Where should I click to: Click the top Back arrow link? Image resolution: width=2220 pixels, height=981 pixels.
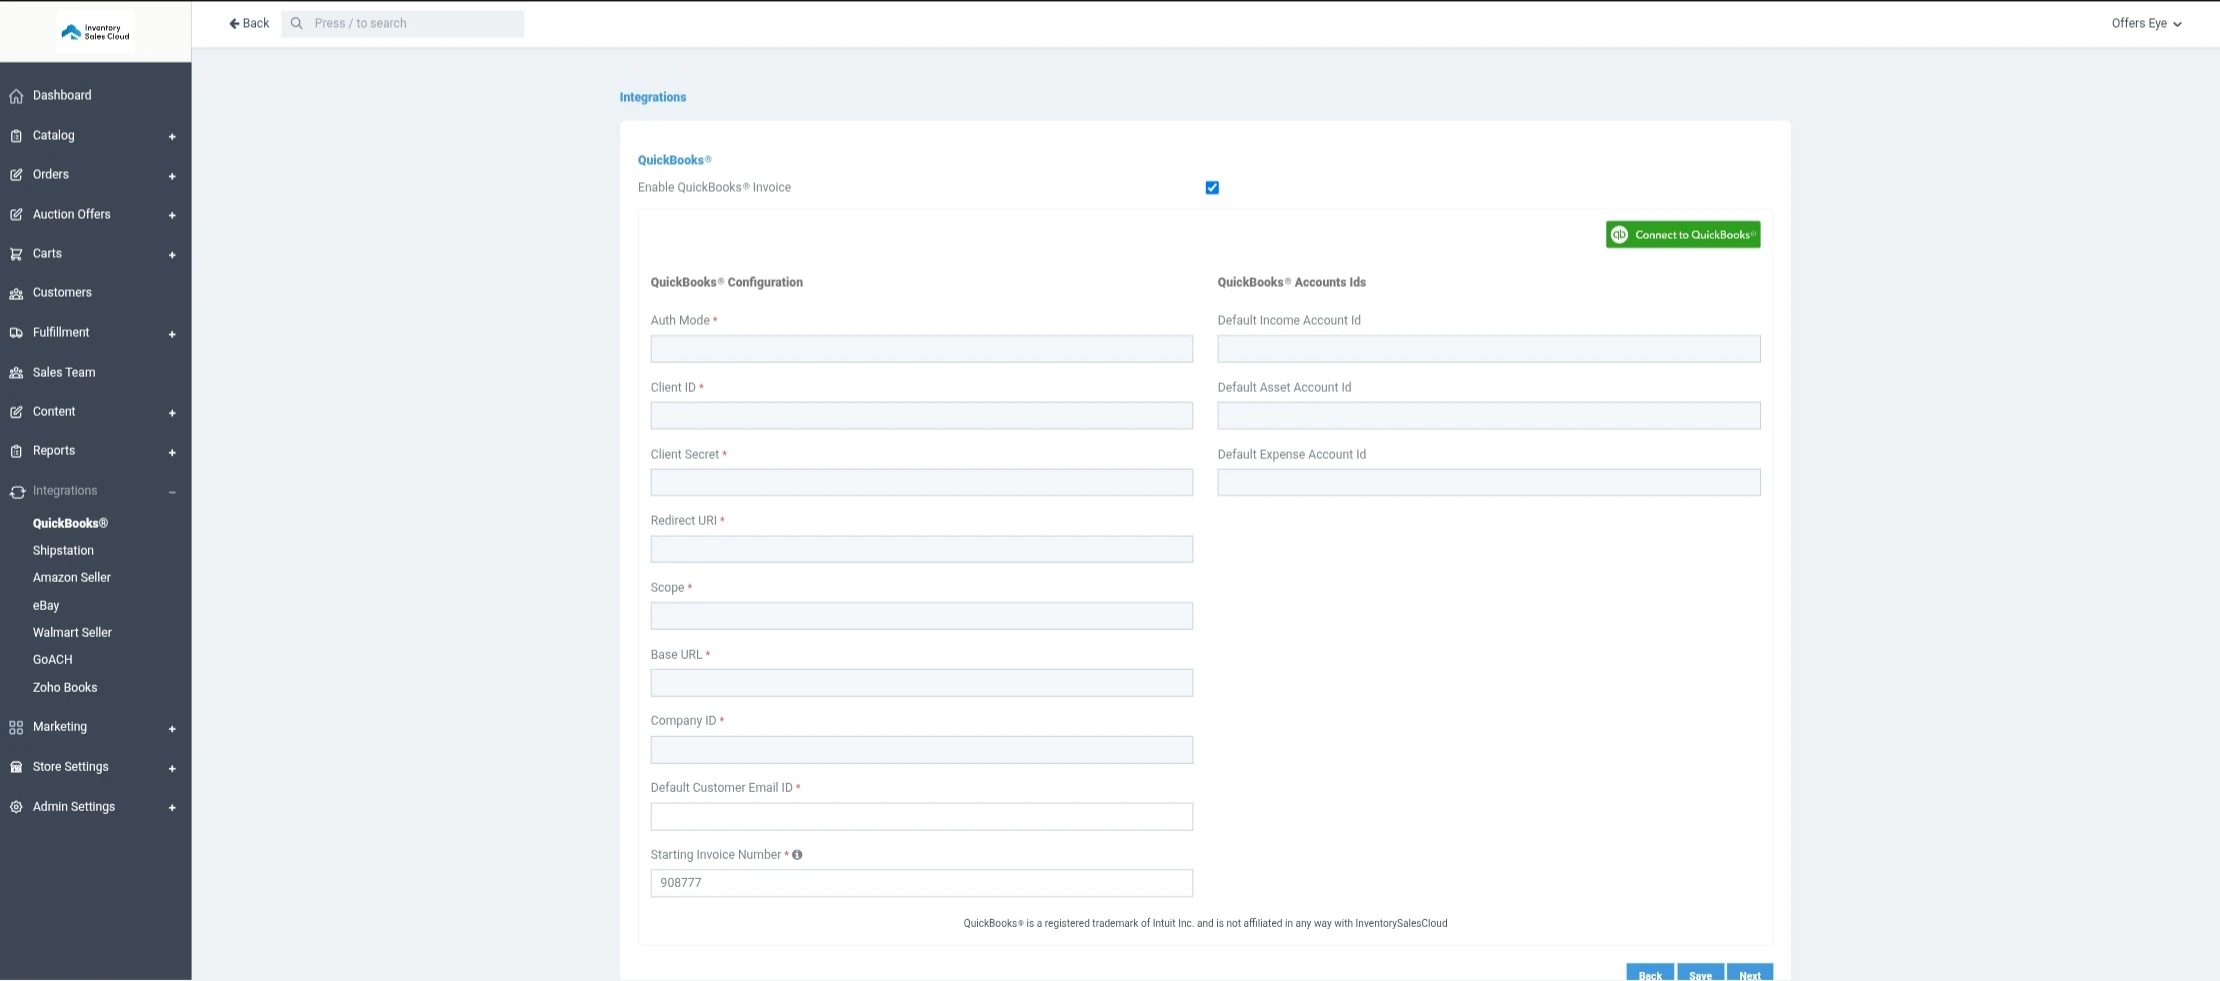(249, 23)
